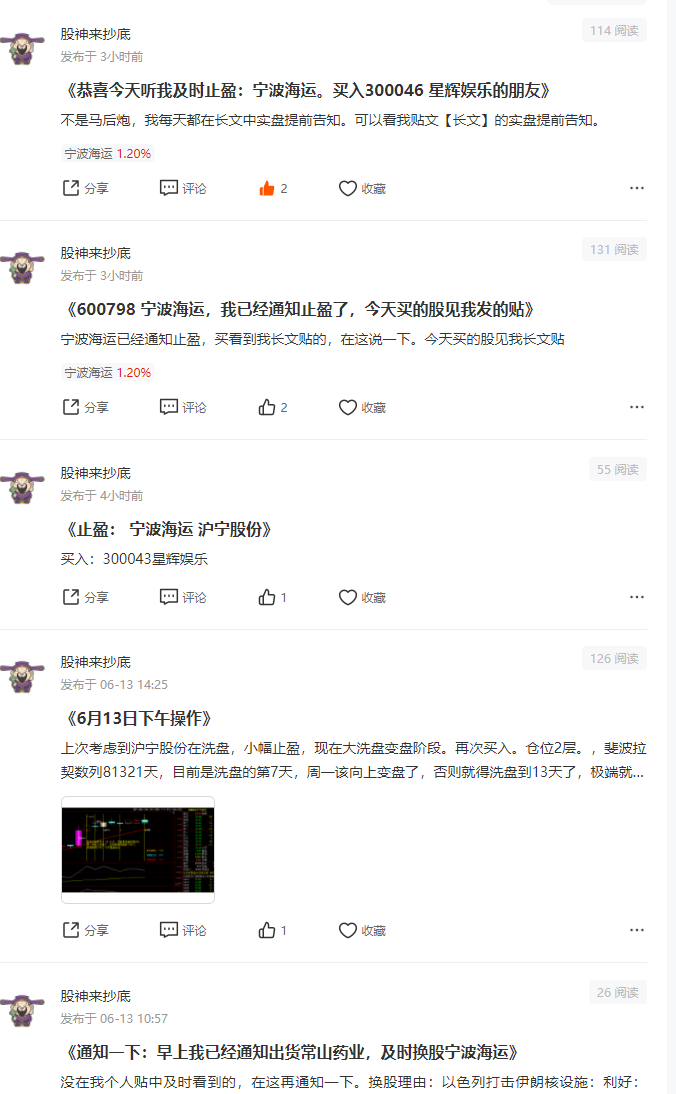Open the 通知一下 早上我已经通知出货常山药业 post title

pyautogui.click(x=293, y=1052)
